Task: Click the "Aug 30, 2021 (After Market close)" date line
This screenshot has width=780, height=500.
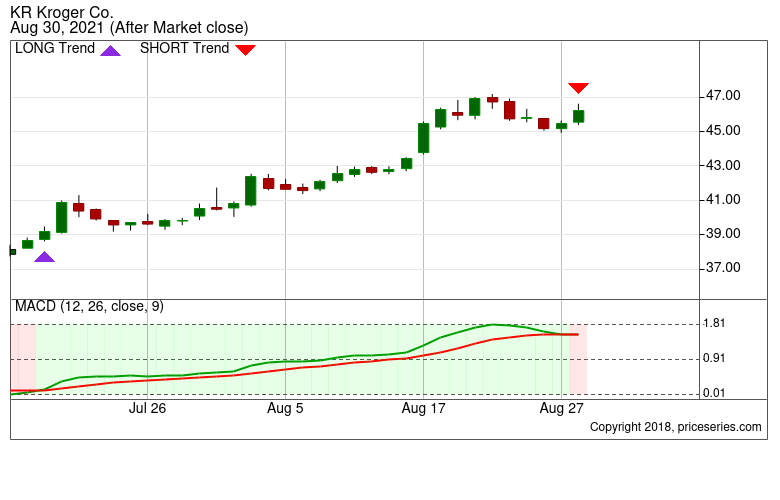Action: click(x=129, y=27)
